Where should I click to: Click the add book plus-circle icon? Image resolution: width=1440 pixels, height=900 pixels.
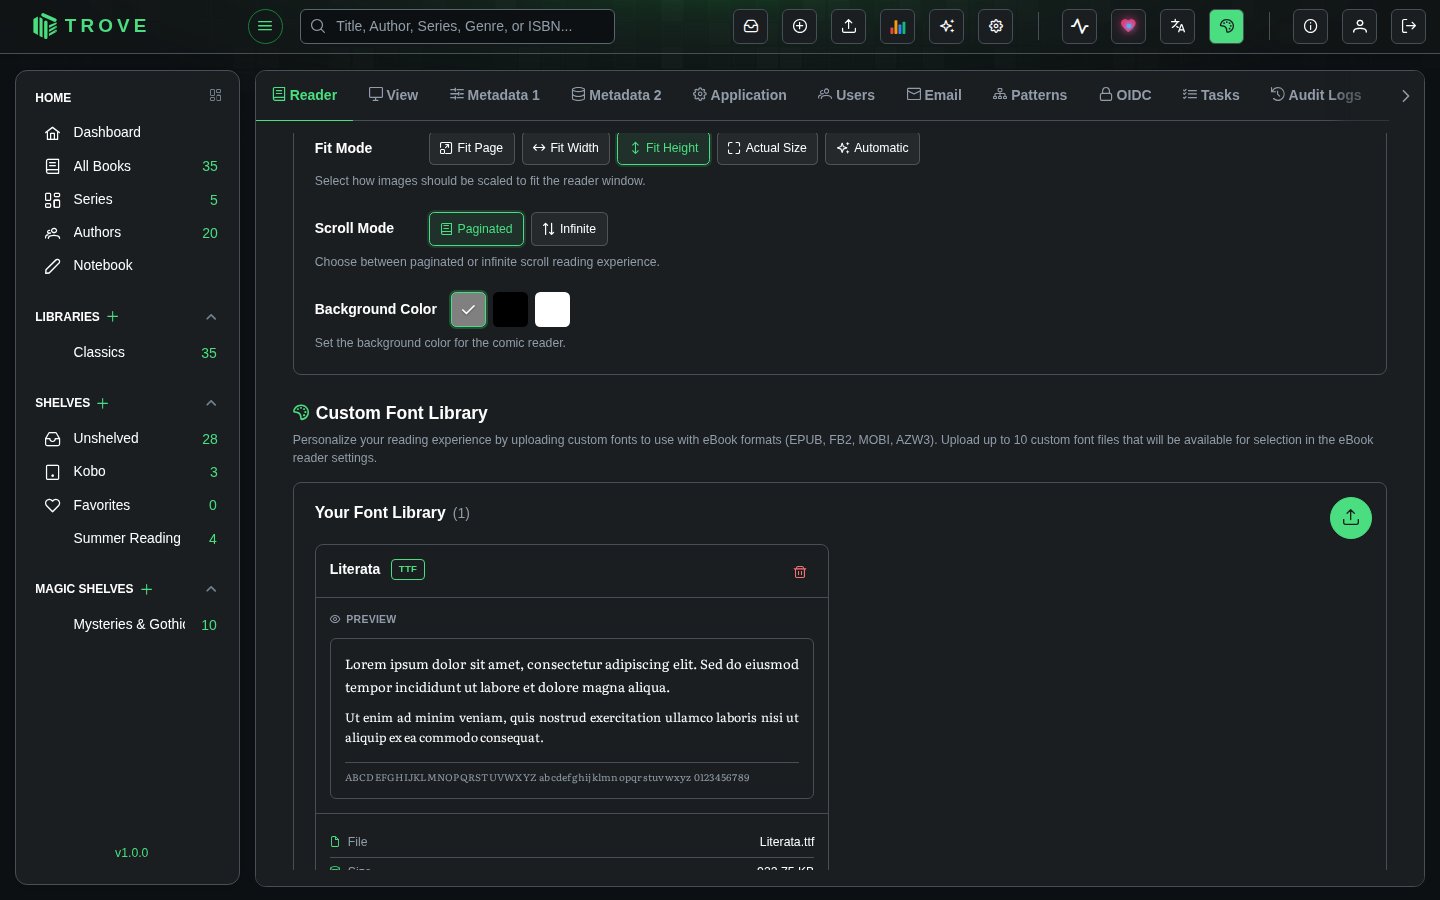800,26
